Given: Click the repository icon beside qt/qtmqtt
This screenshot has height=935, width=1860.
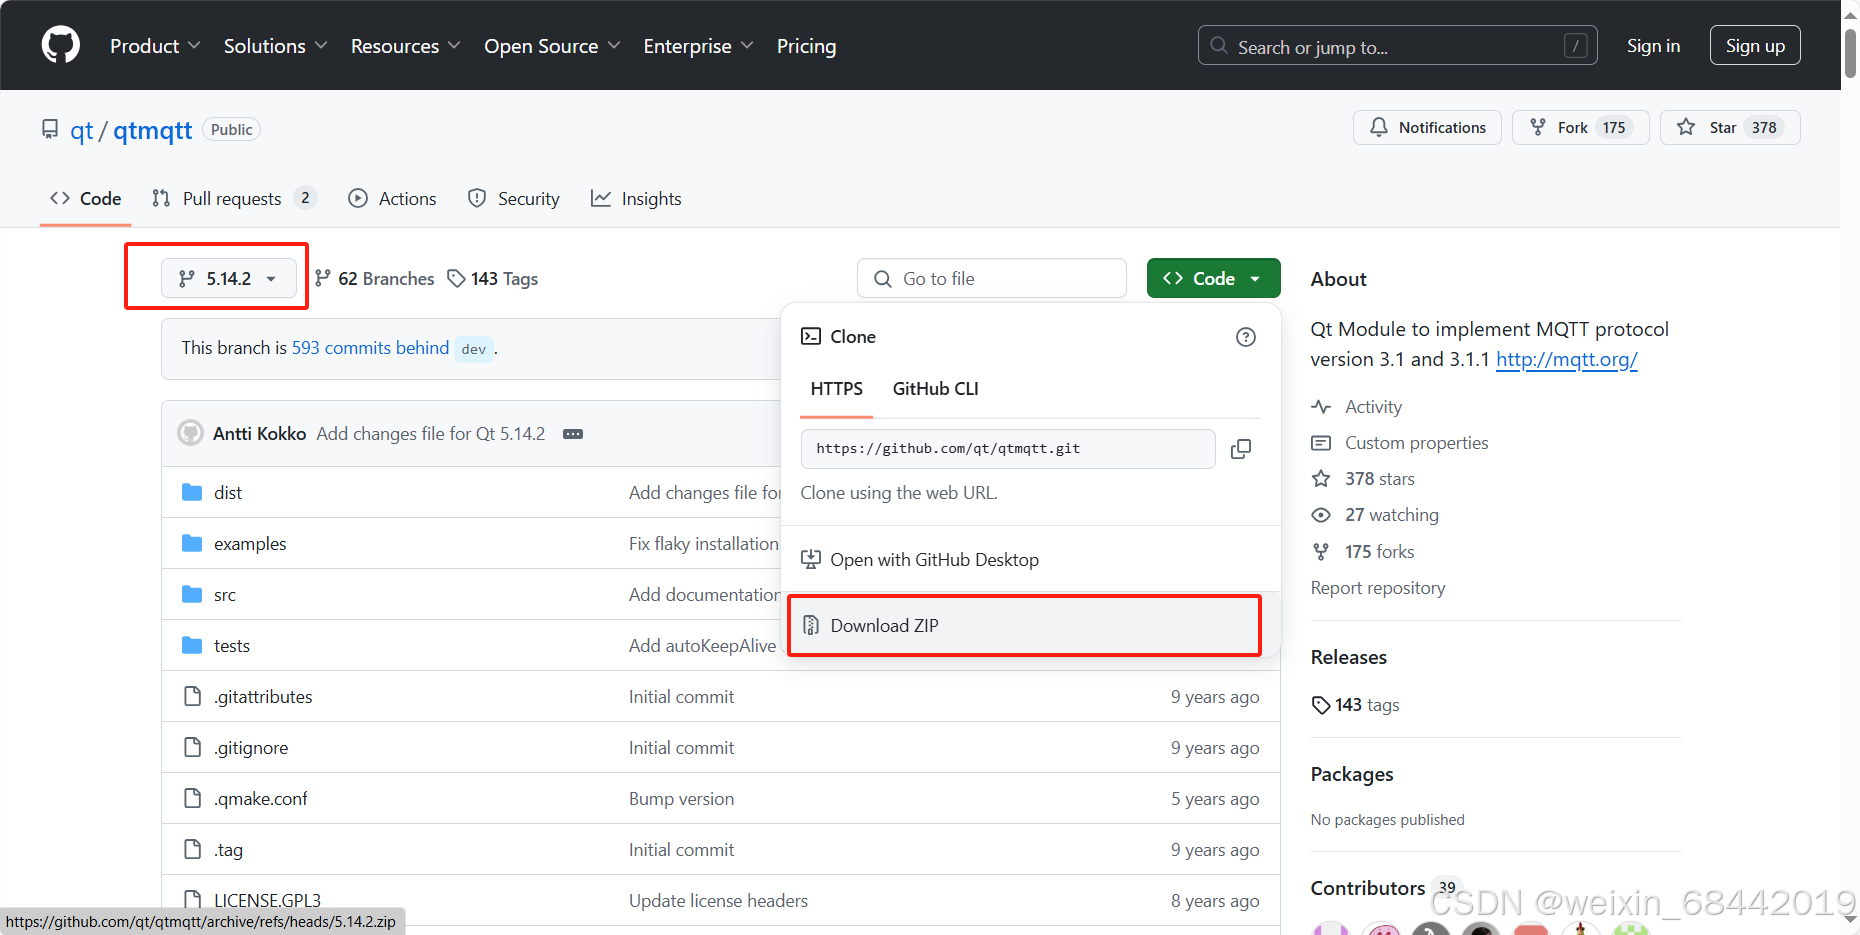Looking at the screenshot, I should (50, 130).
